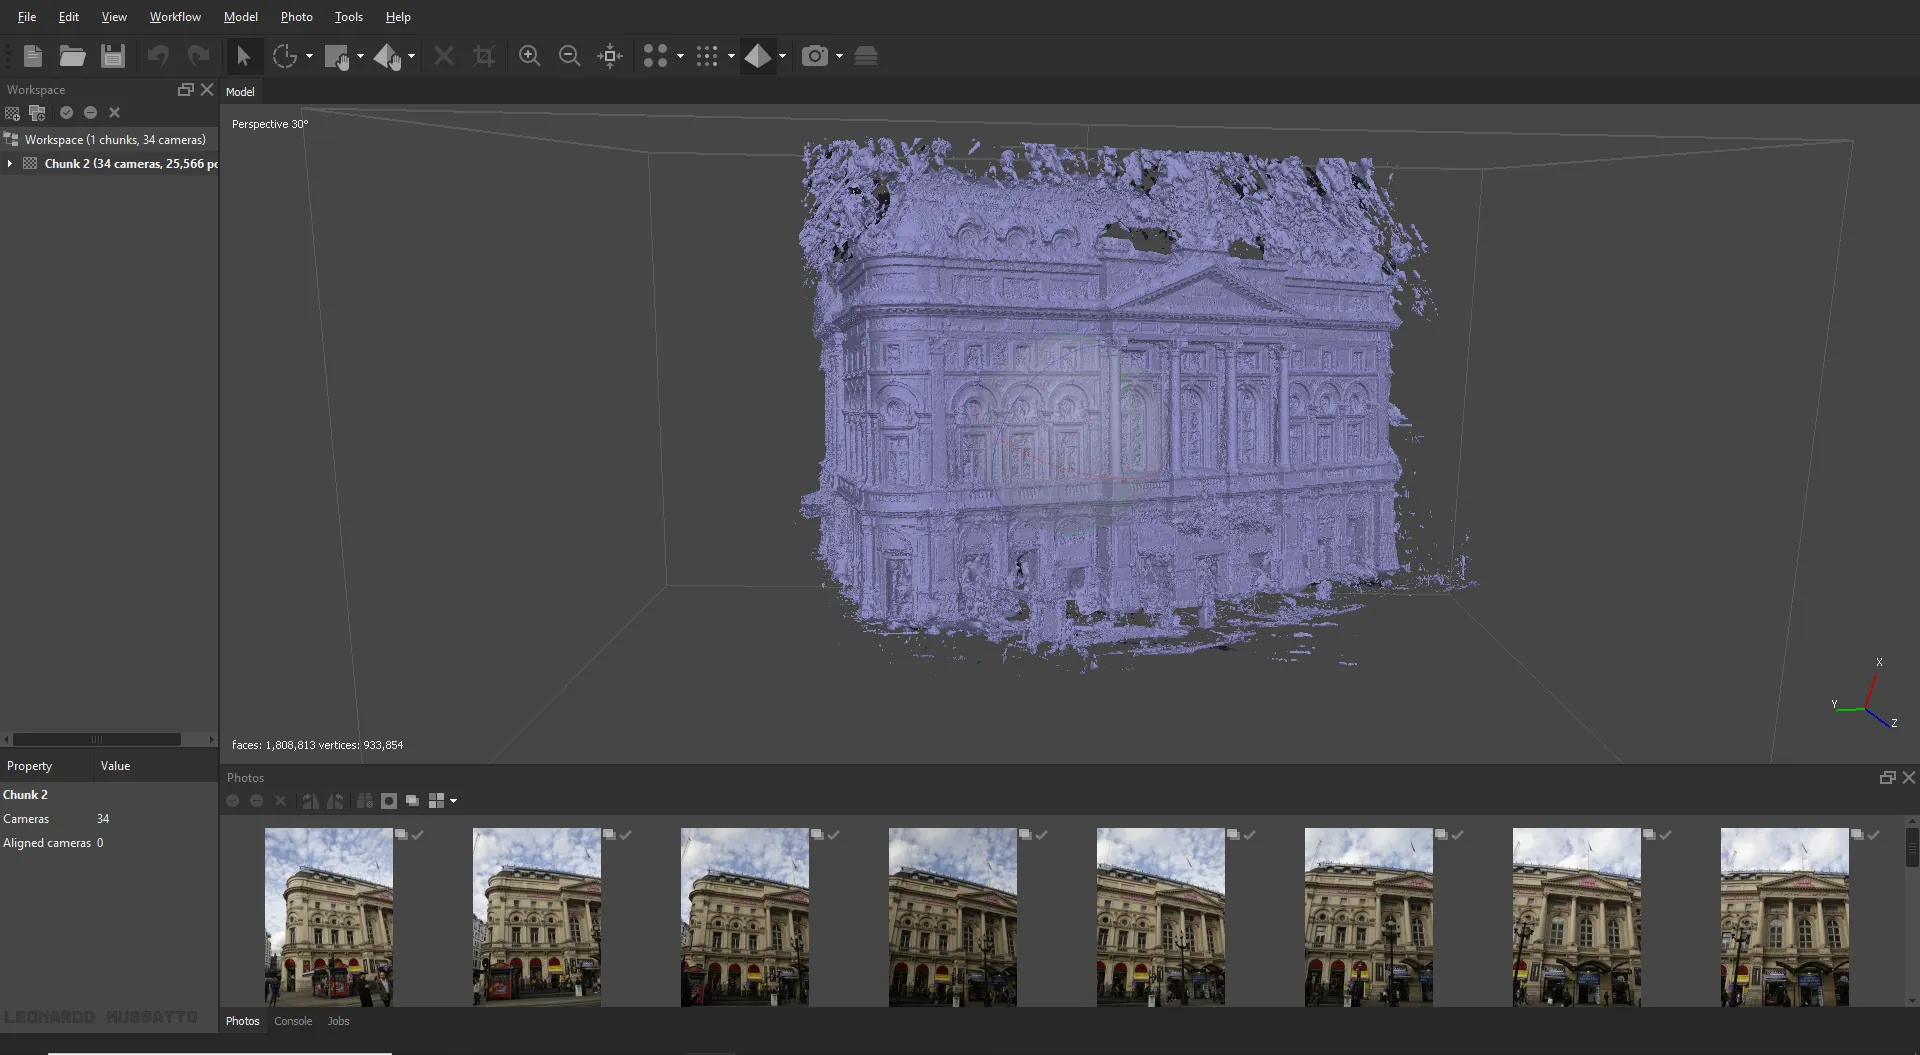Toggle the checkmark on the first photo thumbnail

pos(417,835)
